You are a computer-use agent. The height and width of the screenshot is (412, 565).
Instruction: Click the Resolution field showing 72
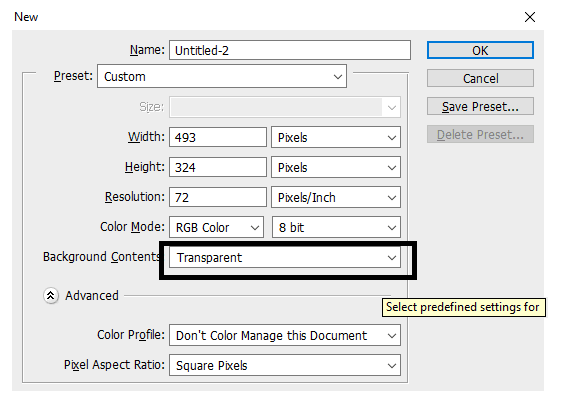pyautogui.click(x=218, y=197)
